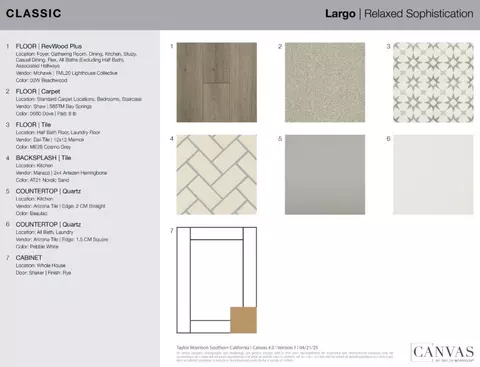Viewport: 480px width, 367px height.
Task: Click the RevWood Plus wood floor sample
Action: (x=217, y=82)
